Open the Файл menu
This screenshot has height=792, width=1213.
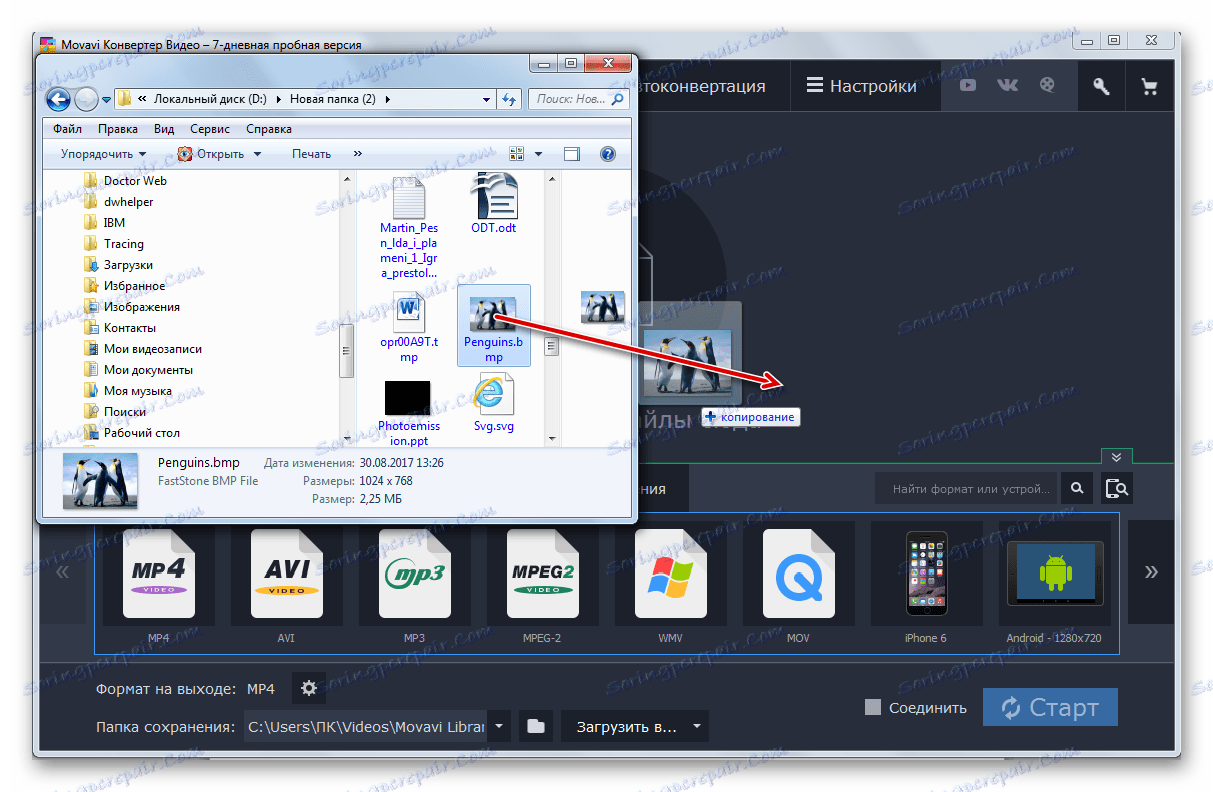tap(68, 129)
